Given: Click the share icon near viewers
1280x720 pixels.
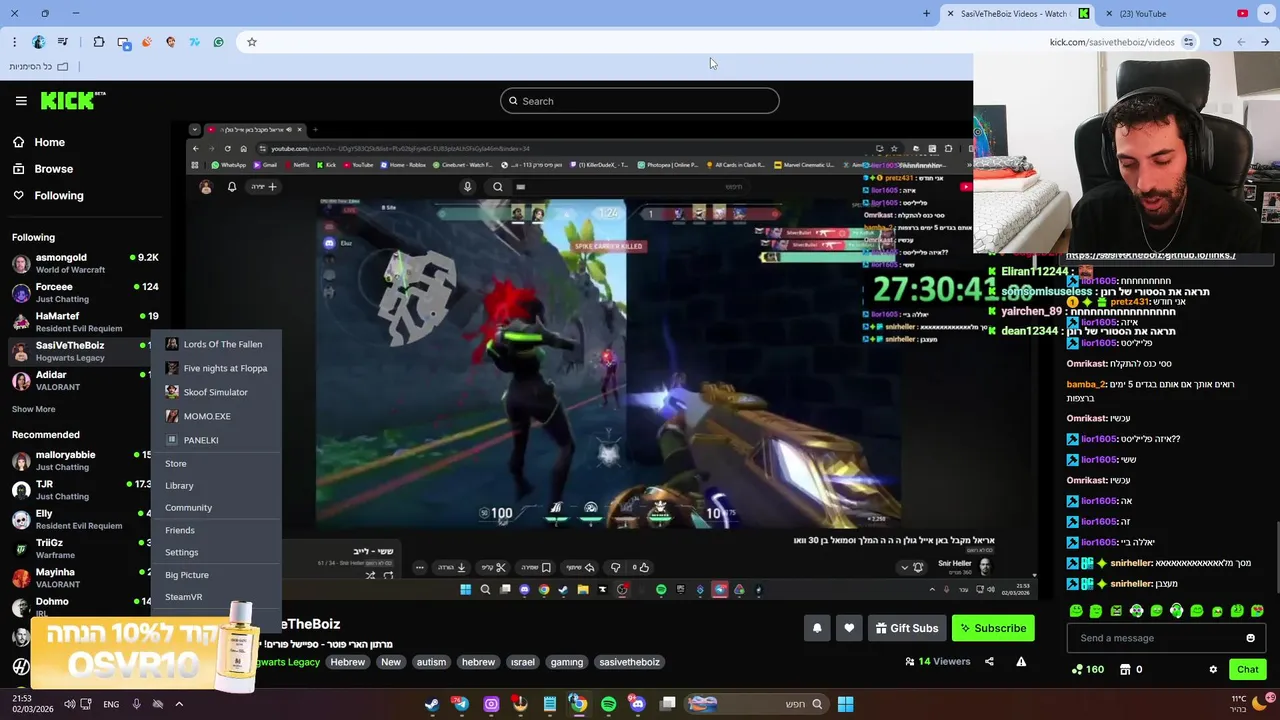Looking at the screenshot, I should (989, 662).
